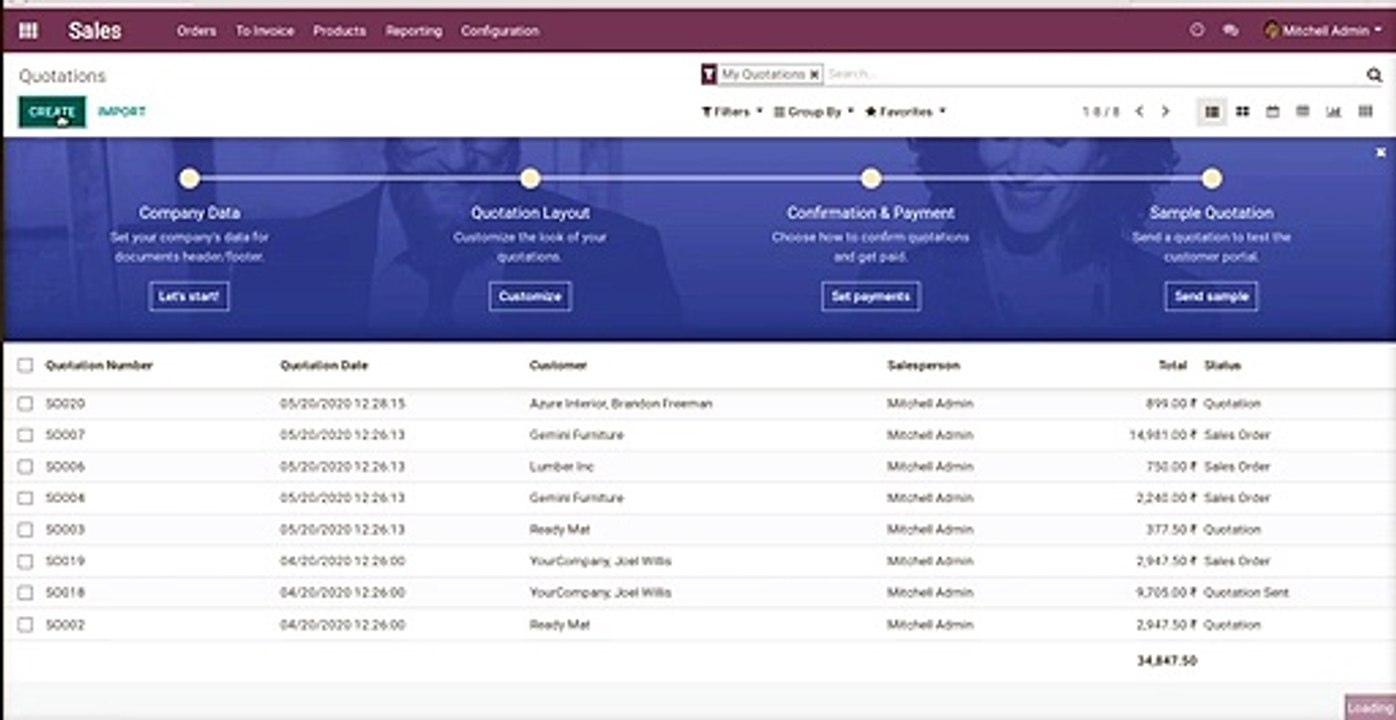Viewport: 1396px width, 720px height.
Task: Open the Mitchell Admin user menu
Action: pos(1323,31)
